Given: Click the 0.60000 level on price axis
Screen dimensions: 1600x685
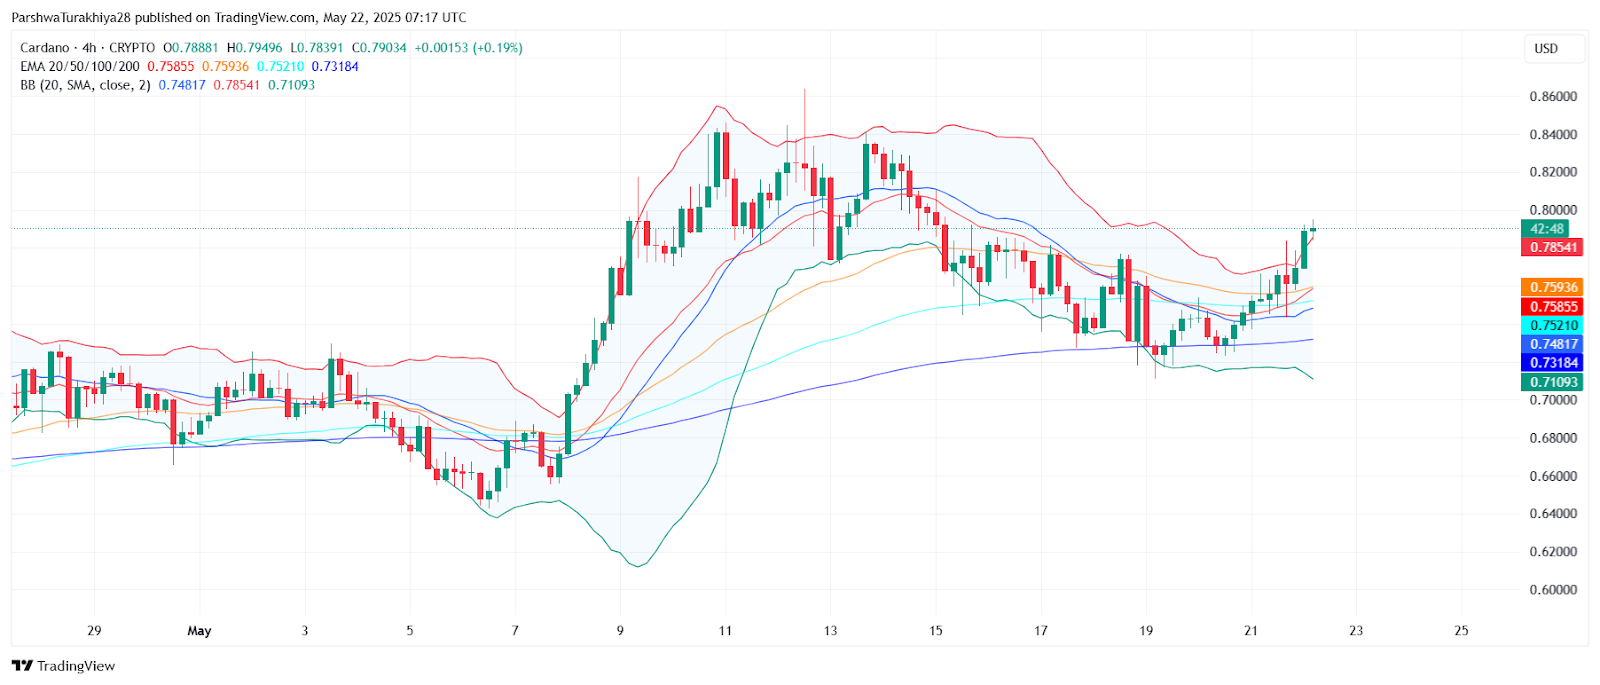Looking at the screenshot, I should tap(1553, 590).
